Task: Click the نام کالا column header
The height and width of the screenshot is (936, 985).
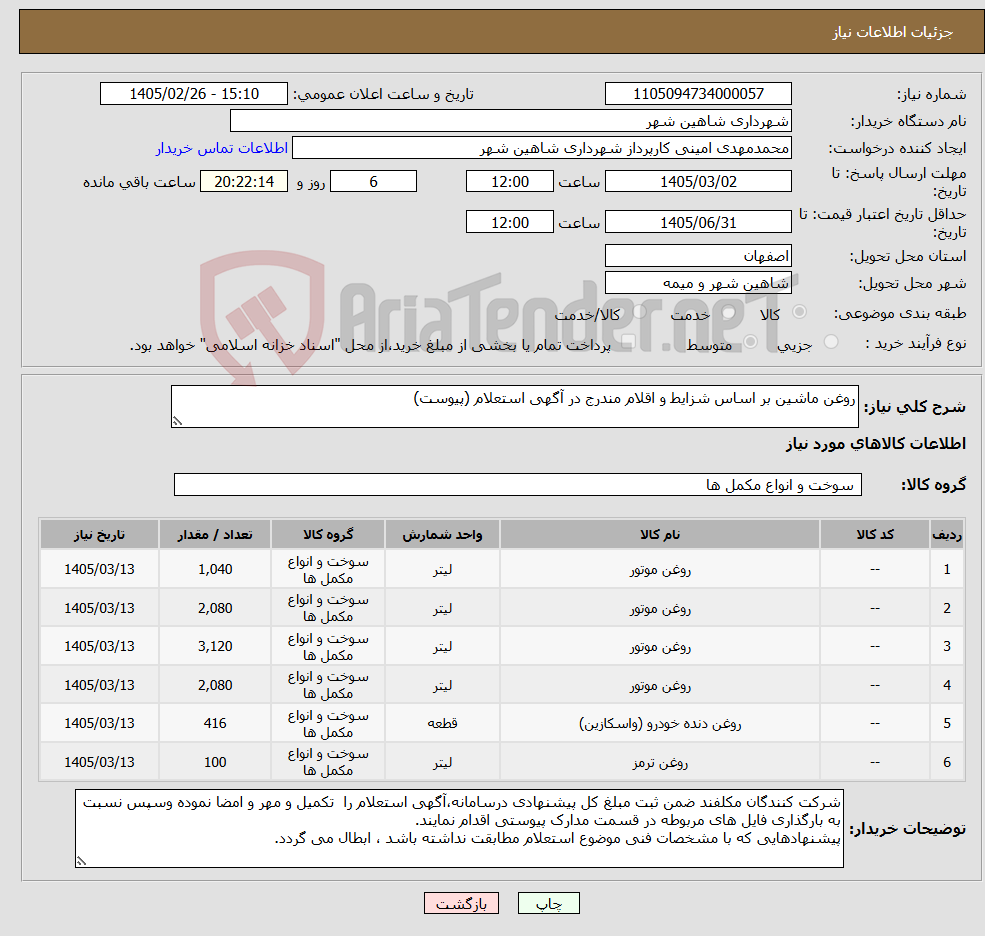Action: 660,535
